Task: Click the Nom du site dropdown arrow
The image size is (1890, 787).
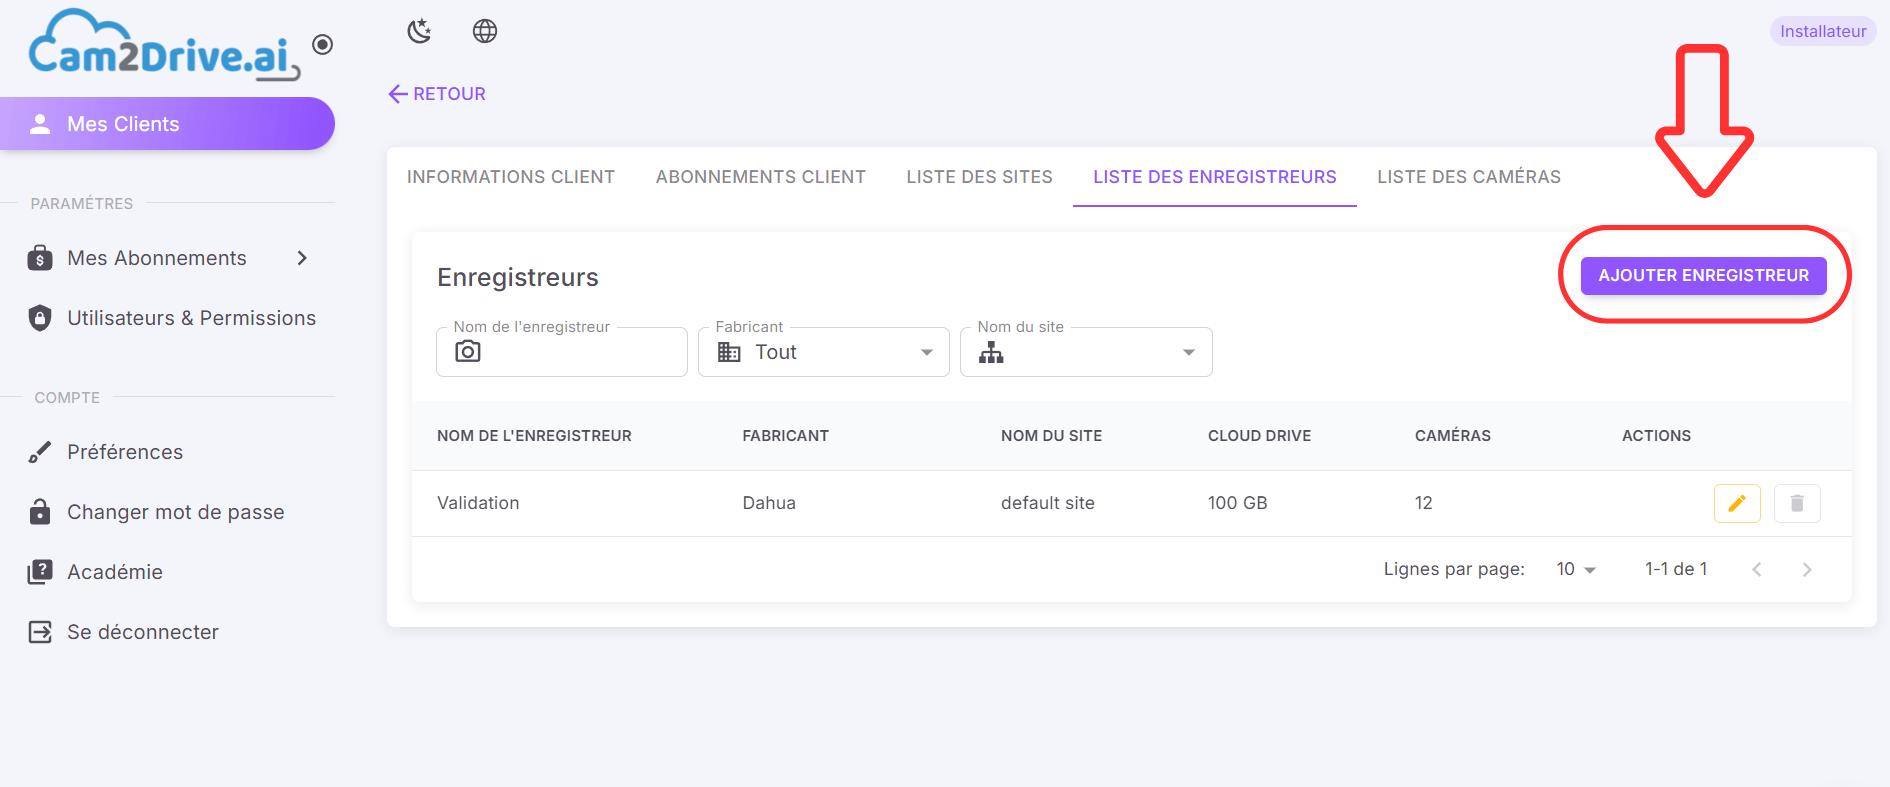Action: [1189, 352]
